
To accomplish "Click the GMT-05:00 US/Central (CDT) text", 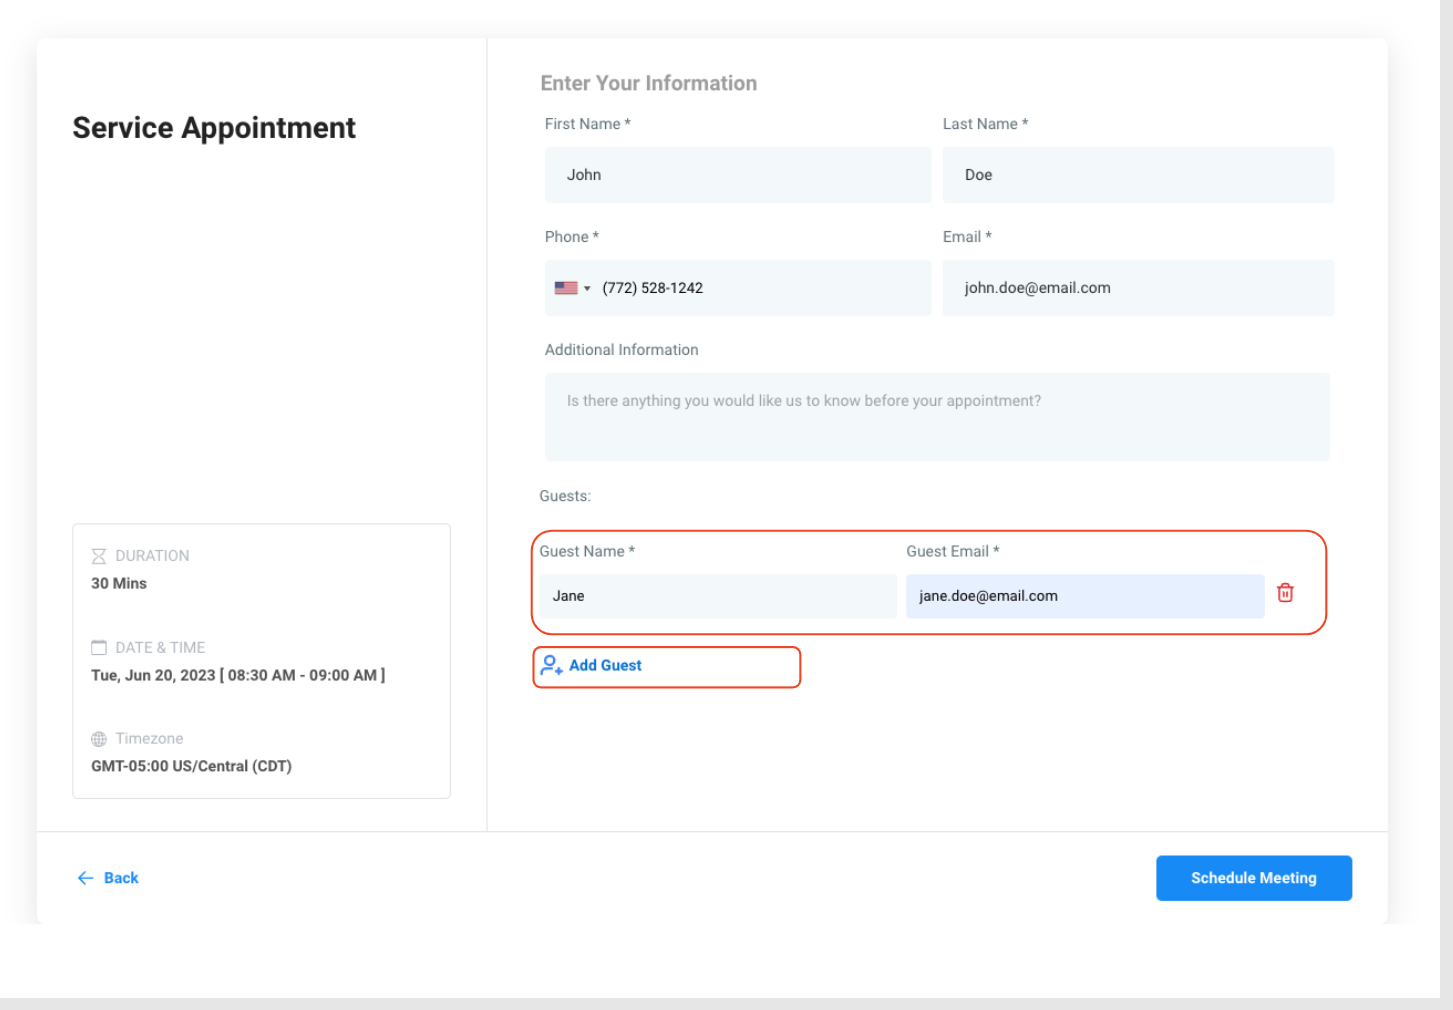I will [191, 766].
